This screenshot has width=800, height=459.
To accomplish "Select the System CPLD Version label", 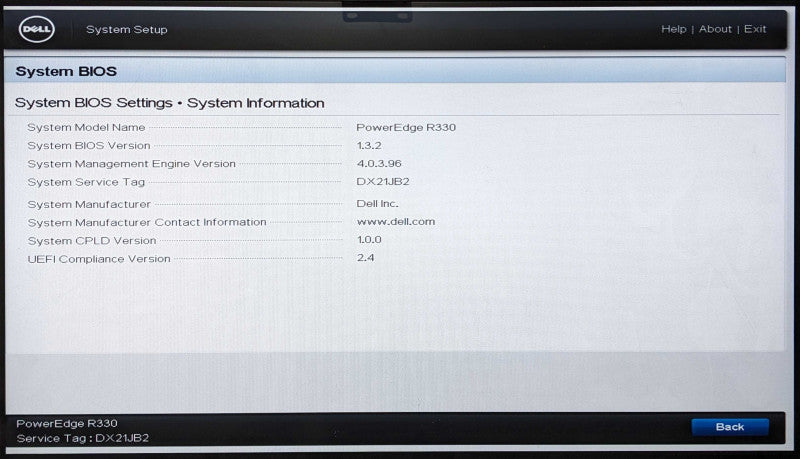I will coord(92,241).
